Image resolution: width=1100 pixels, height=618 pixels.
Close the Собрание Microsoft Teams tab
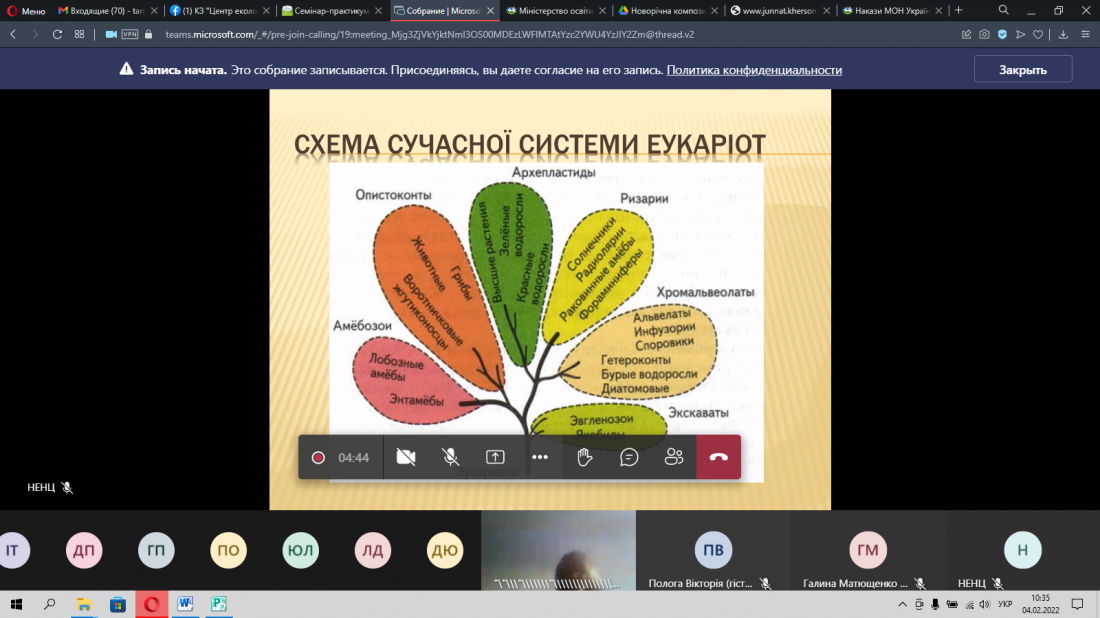tap(490, 11)
